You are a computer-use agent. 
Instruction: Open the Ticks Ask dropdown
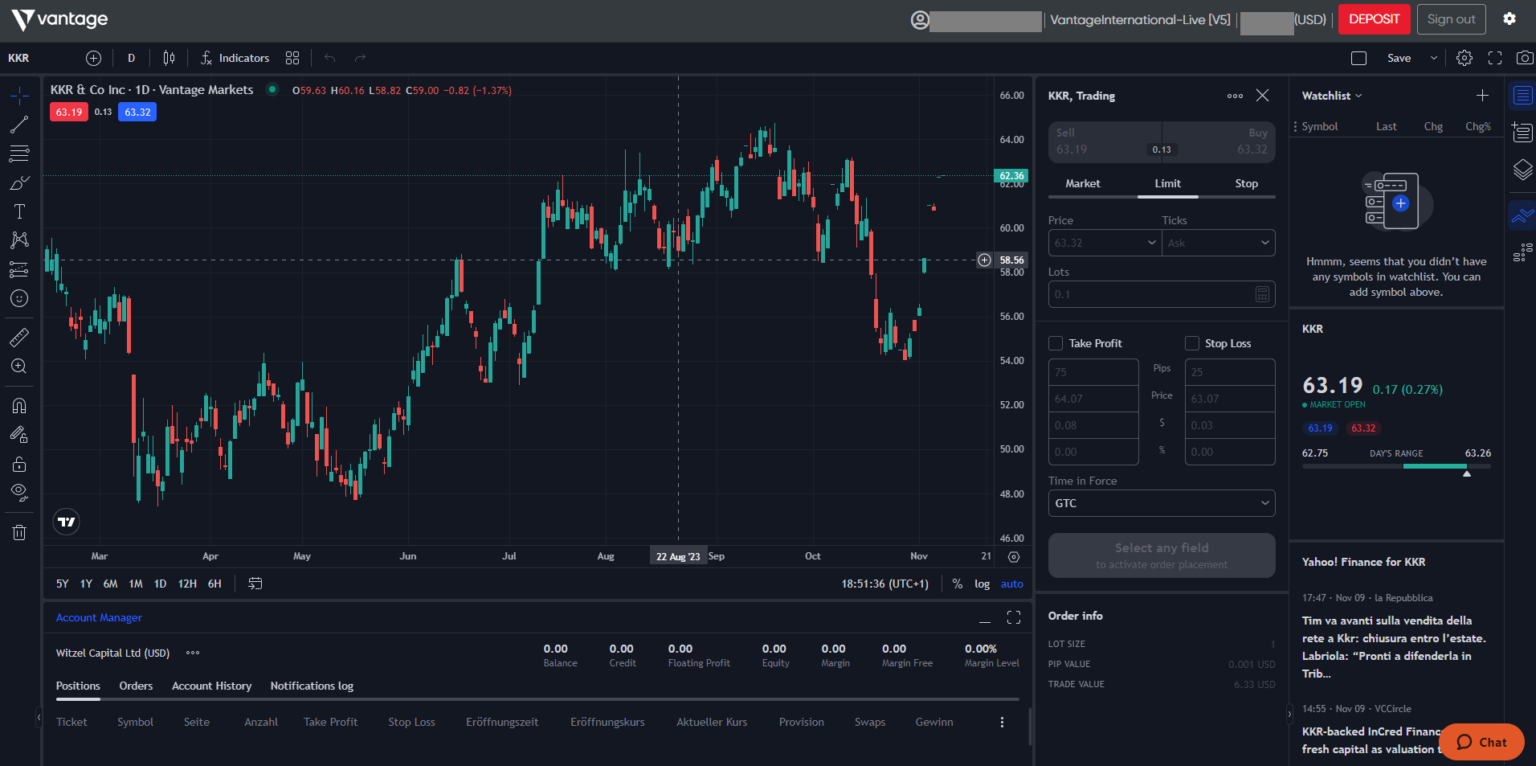[x=1218, y=242]
